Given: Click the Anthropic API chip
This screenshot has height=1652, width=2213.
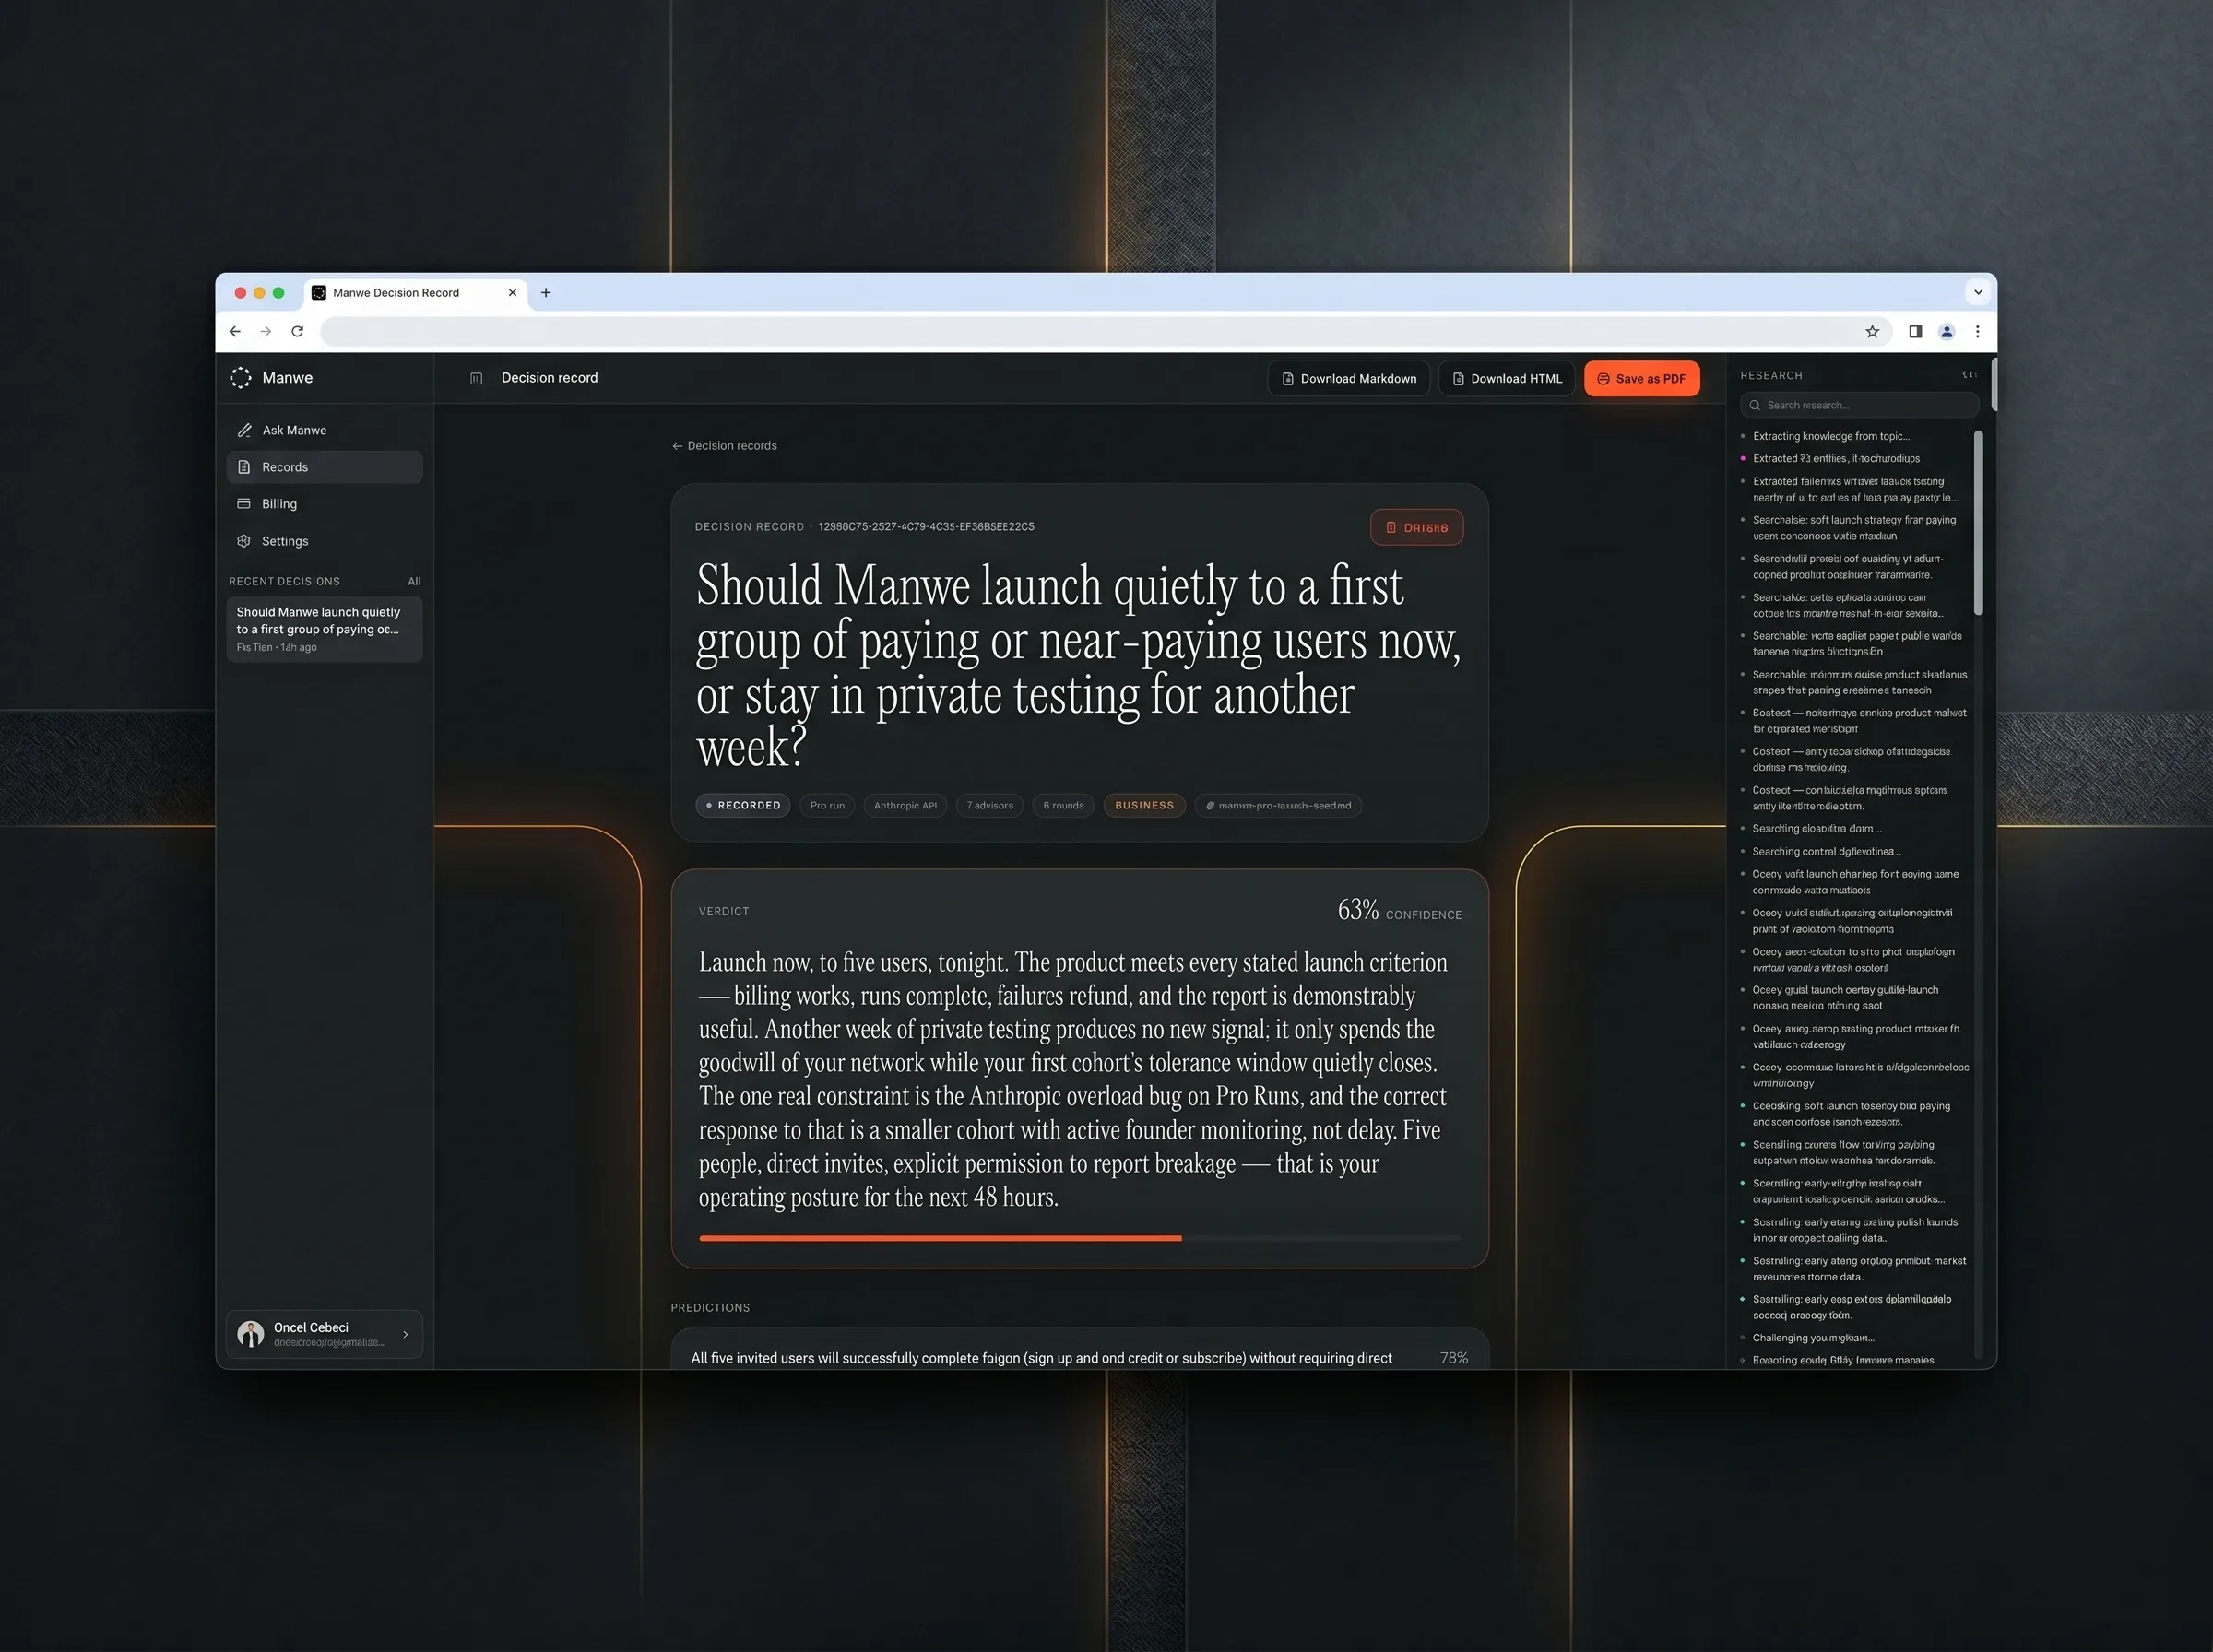Looking at the screenshot, I should [x=905, y=805].
